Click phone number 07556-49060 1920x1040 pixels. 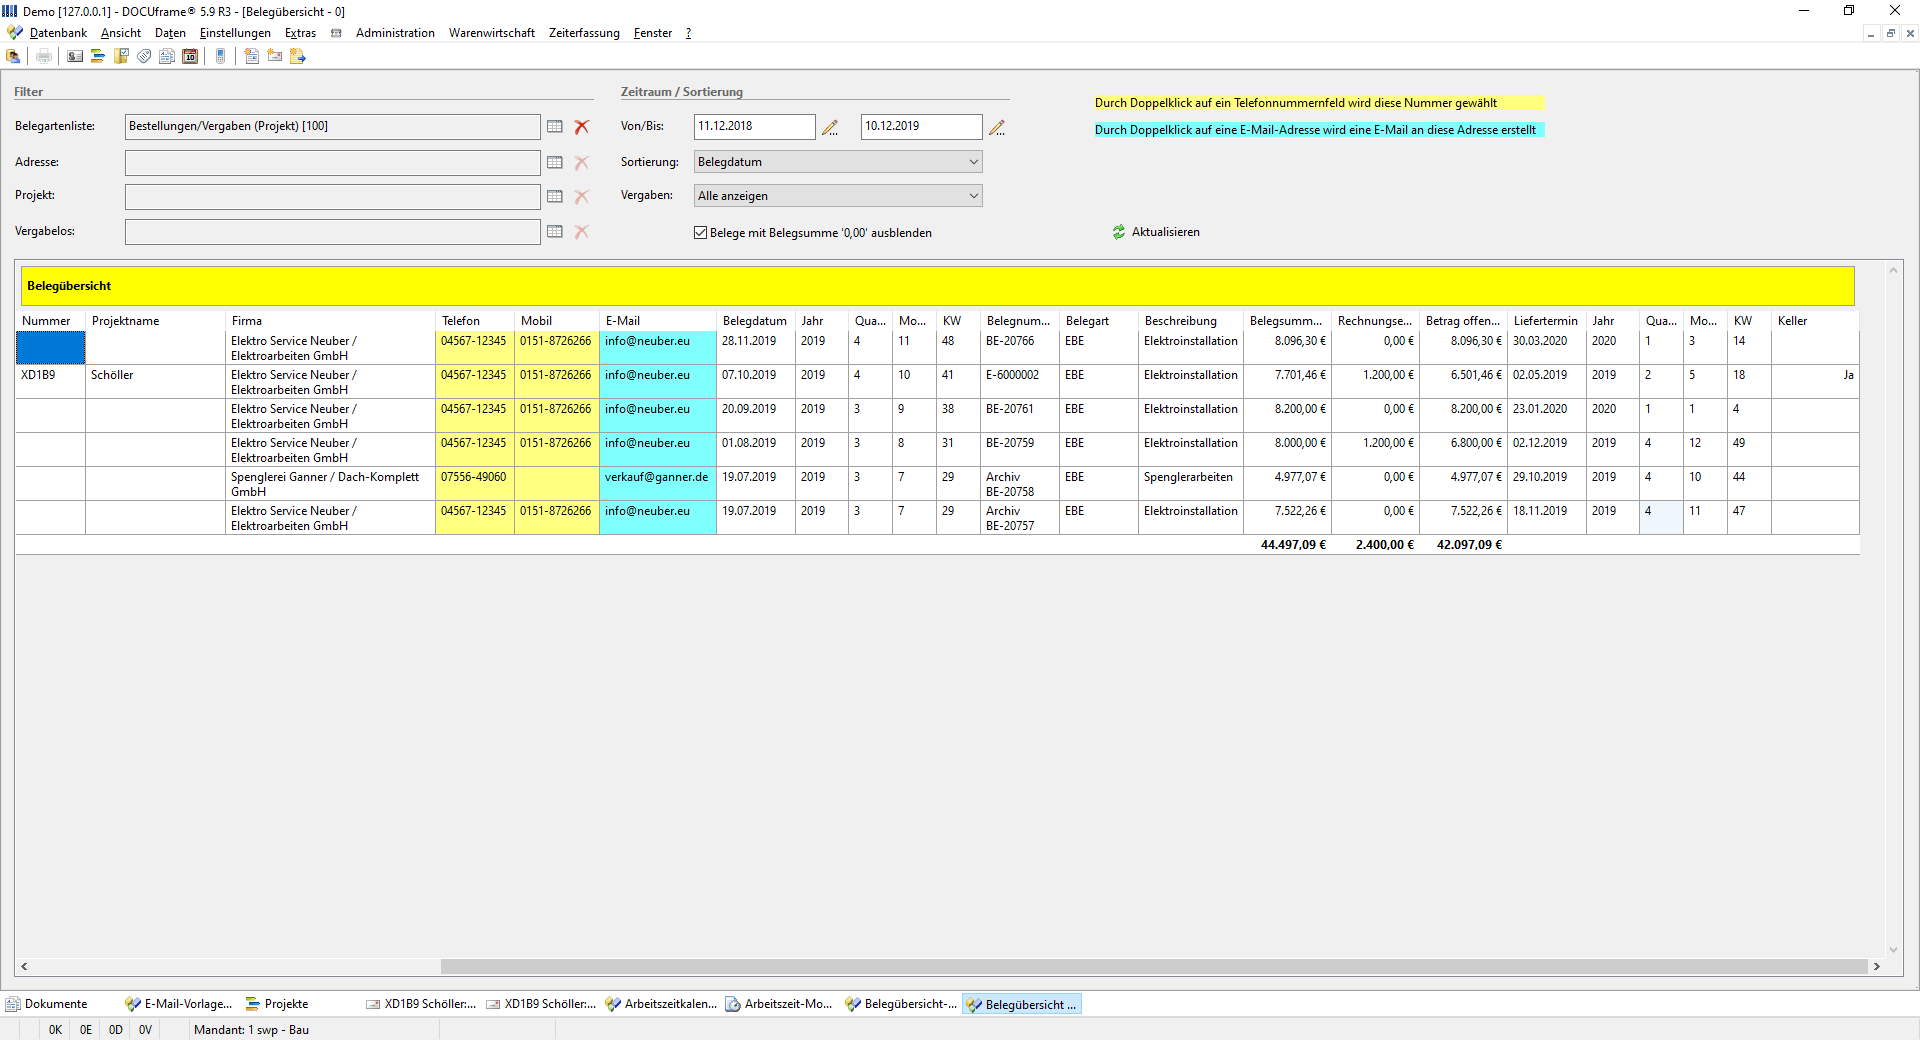coord(474,477)
